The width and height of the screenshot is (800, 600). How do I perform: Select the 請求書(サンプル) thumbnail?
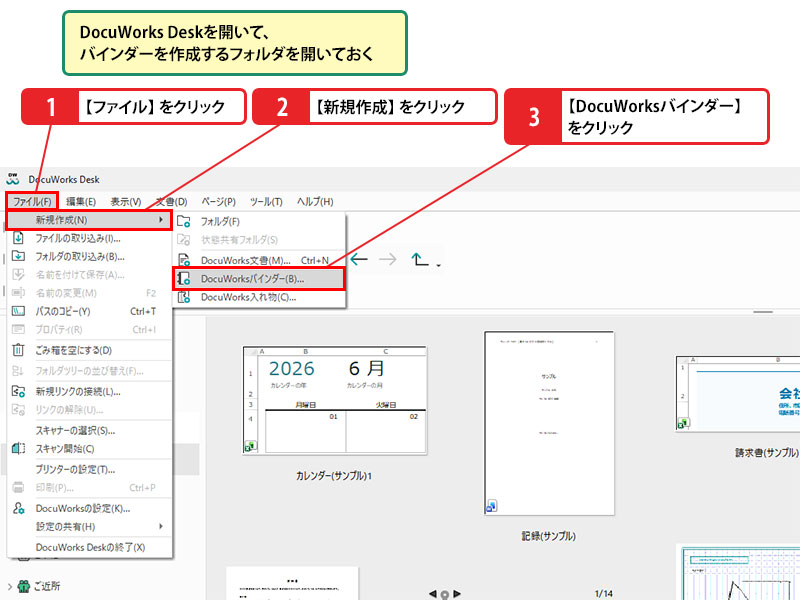point(738,394)
